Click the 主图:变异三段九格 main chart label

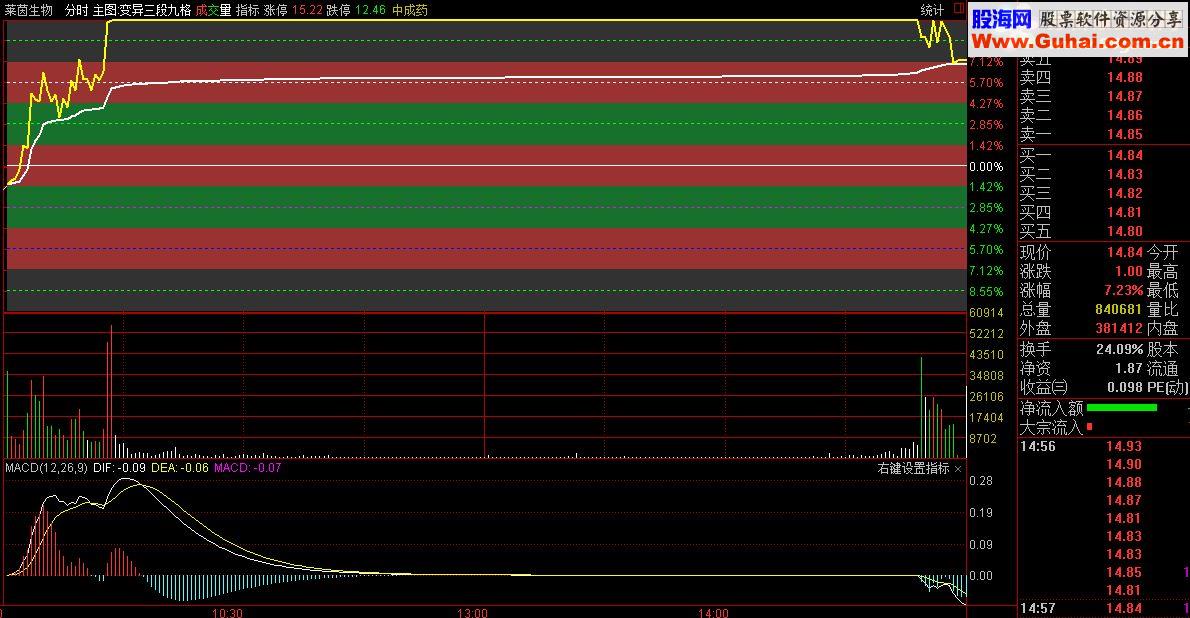pyautogui.click(x=142, y=10)
